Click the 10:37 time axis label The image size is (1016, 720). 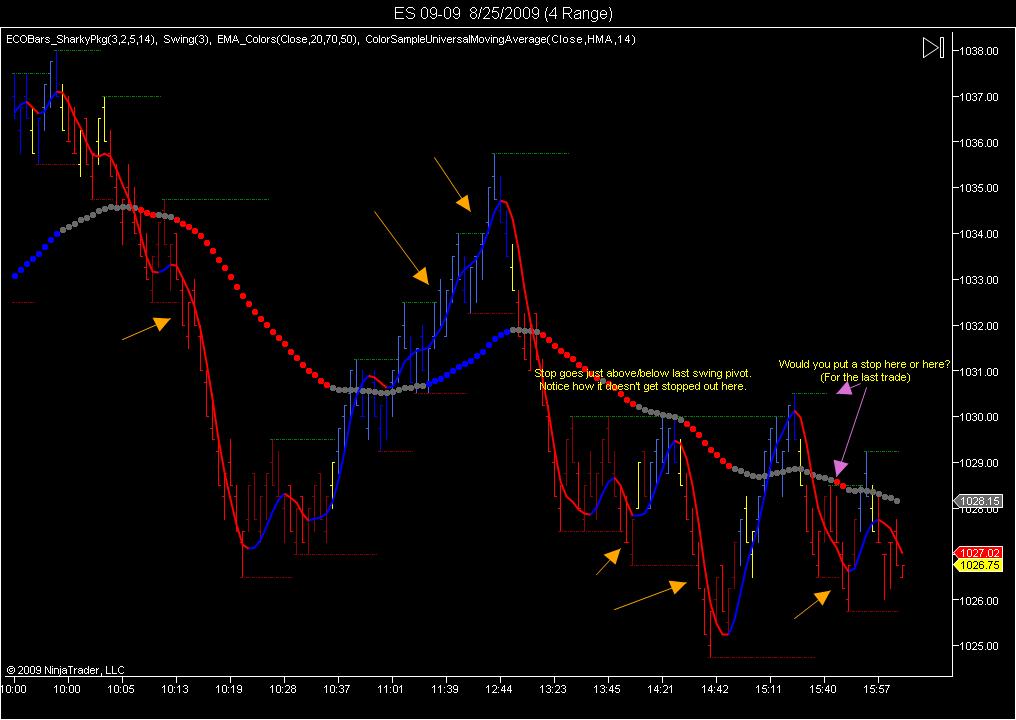337,689
